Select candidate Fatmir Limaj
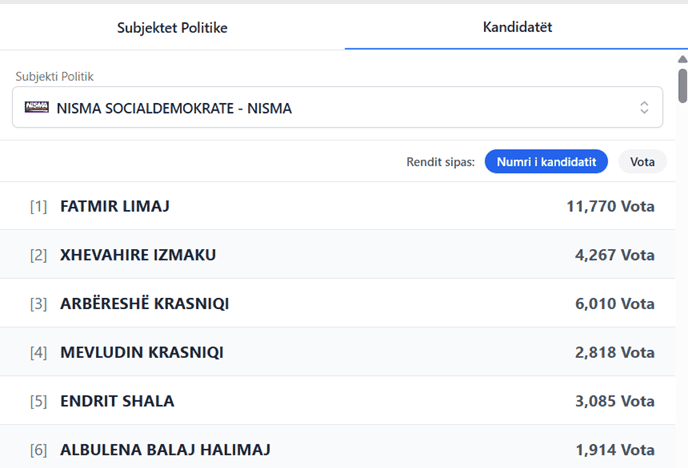 point(115,206)
